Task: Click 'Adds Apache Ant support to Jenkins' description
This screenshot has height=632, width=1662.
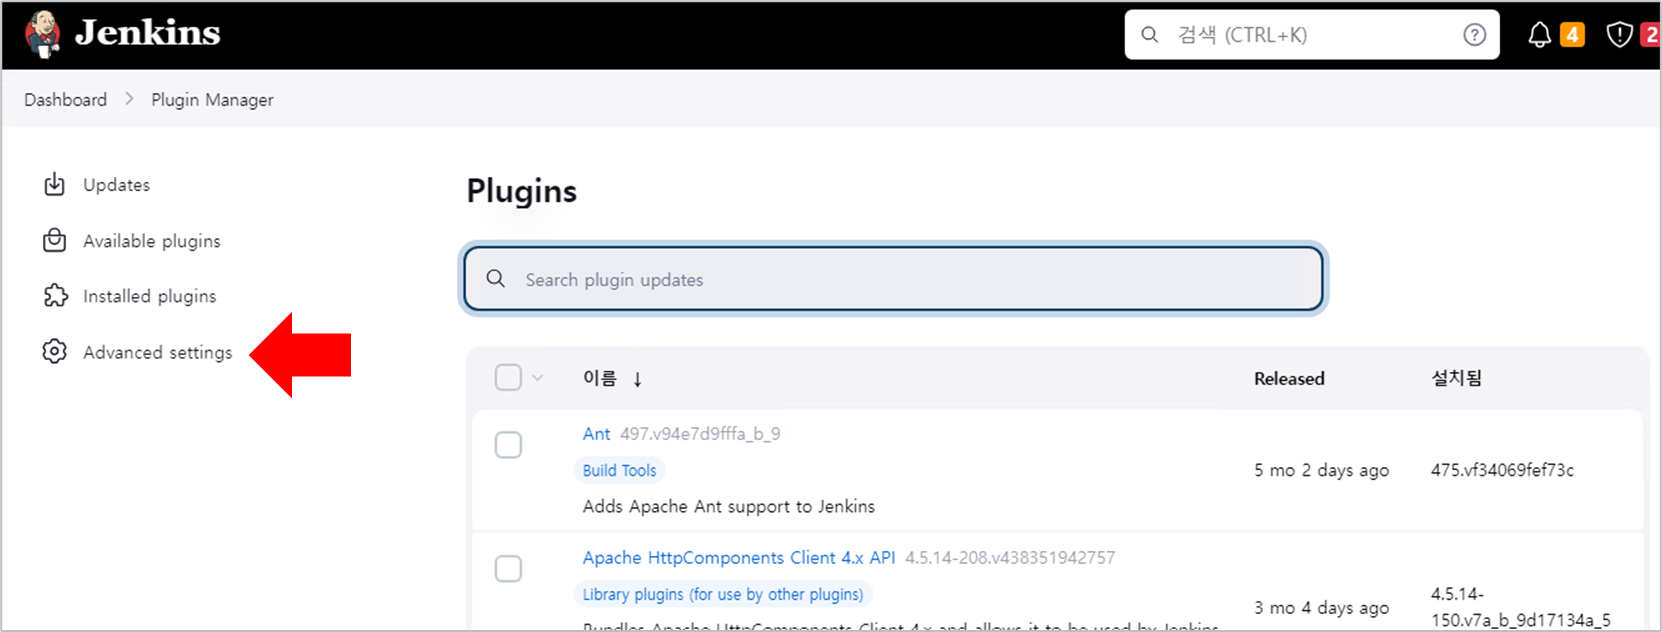Action: (729, 506)
